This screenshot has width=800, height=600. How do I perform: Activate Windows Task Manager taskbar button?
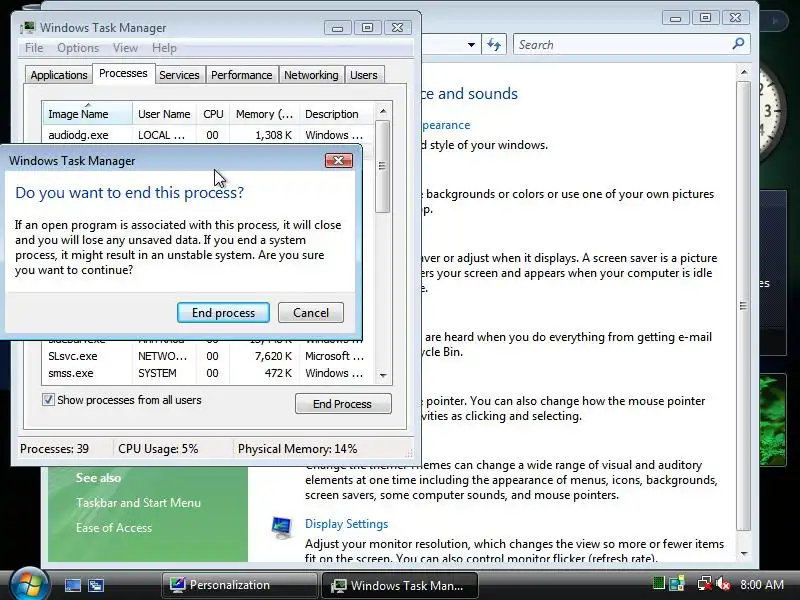coord(399,585)
